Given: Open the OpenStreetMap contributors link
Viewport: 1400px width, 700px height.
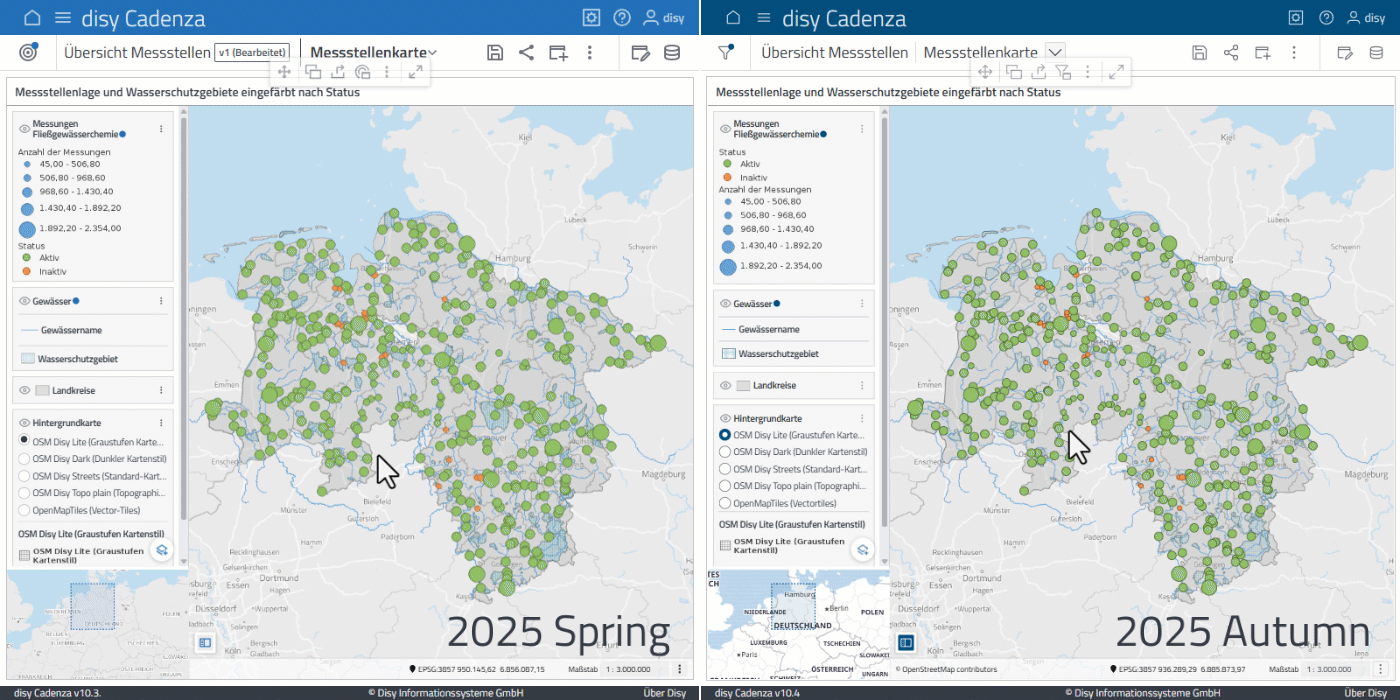Looking at the screenshot, I should click(x=946, y=669).
